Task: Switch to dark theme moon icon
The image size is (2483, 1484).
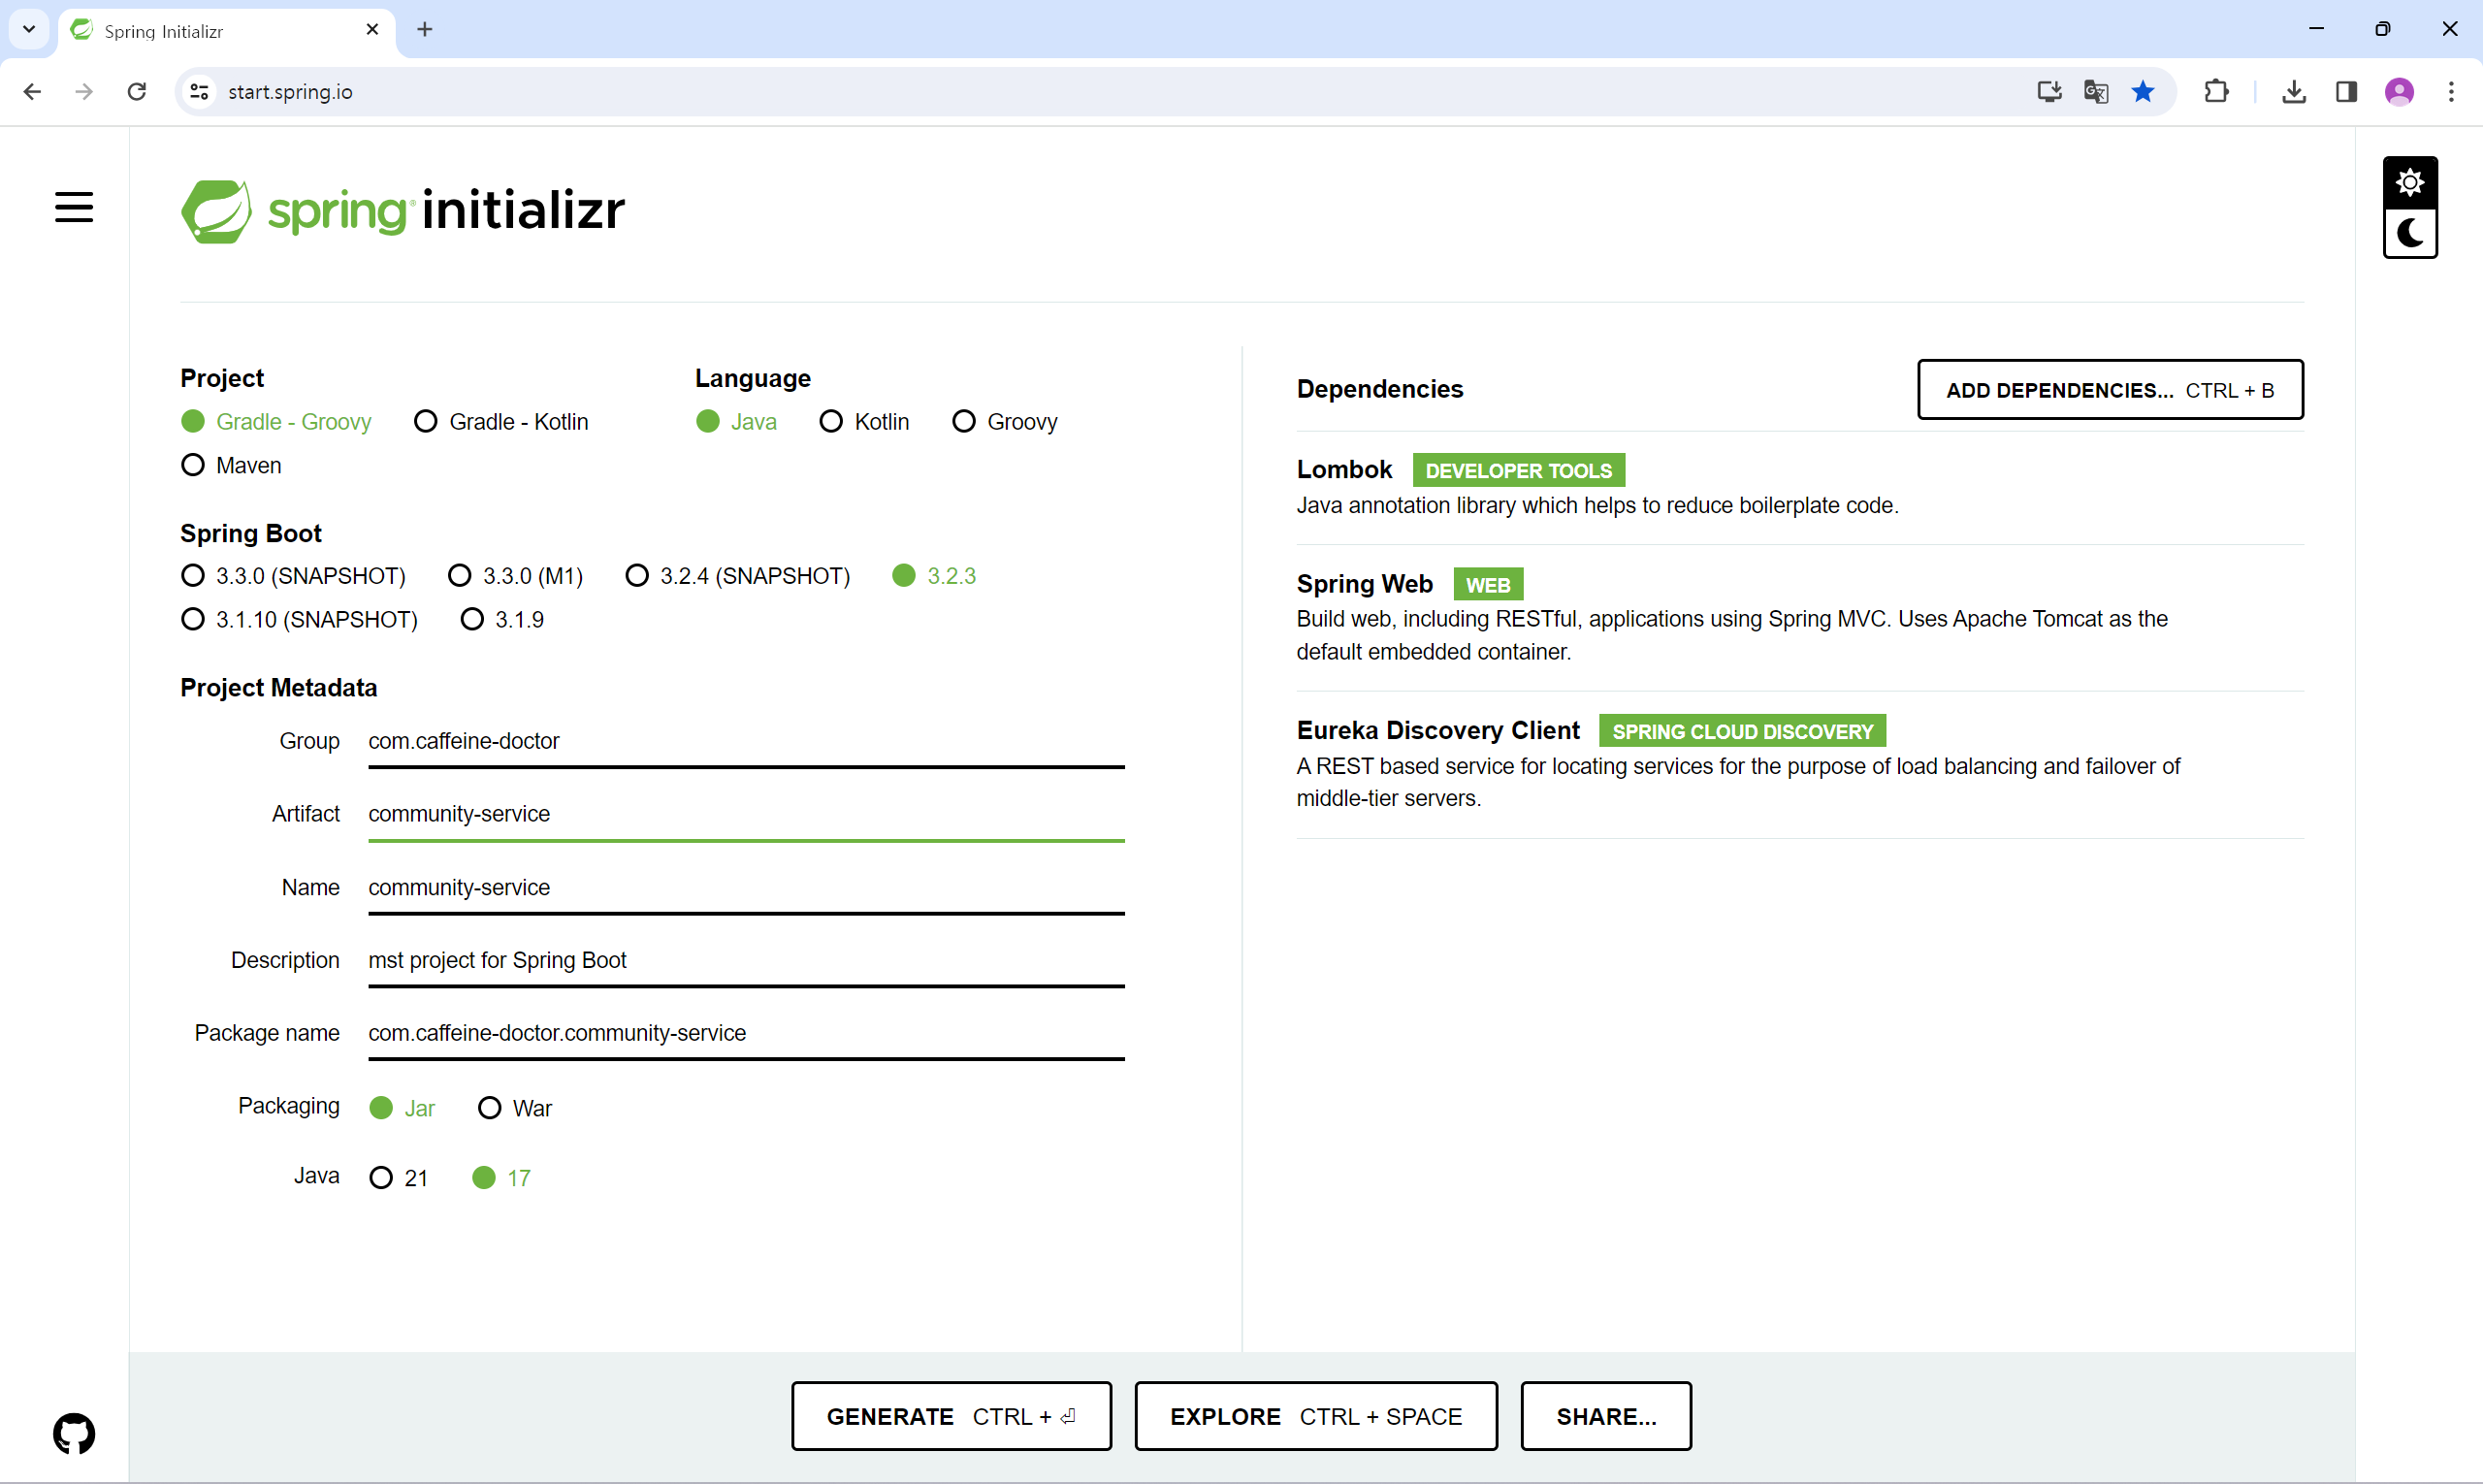Action: 2409,233
